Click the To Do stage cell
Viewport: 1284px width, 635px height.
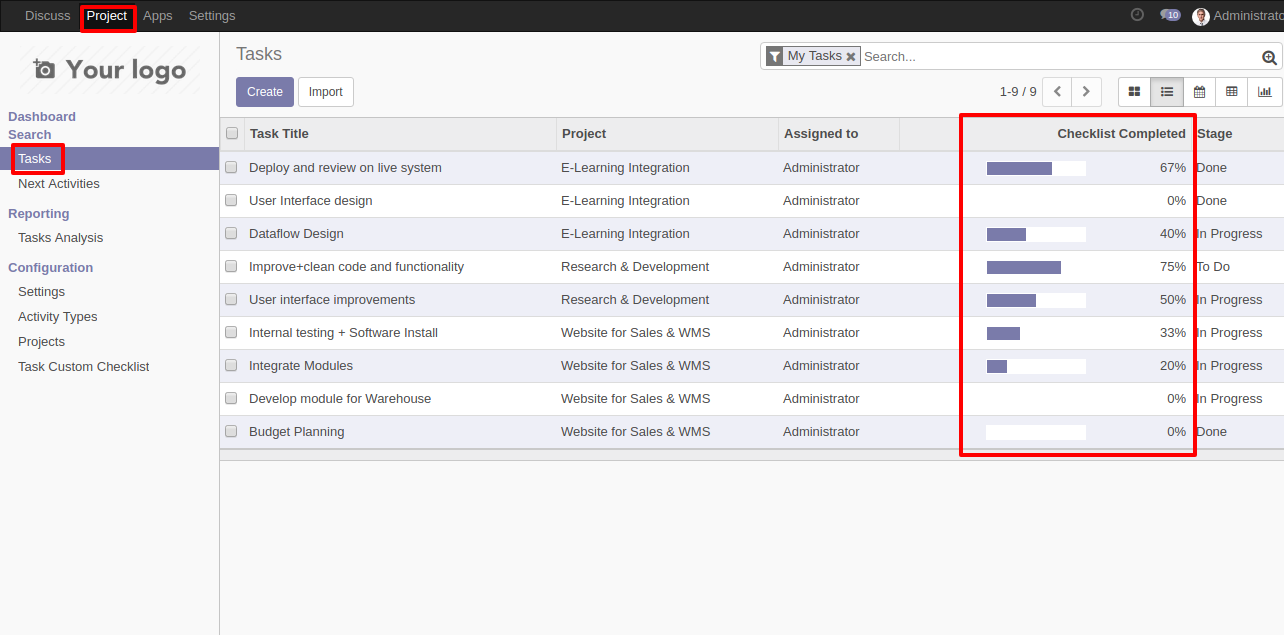point(1213,267)
